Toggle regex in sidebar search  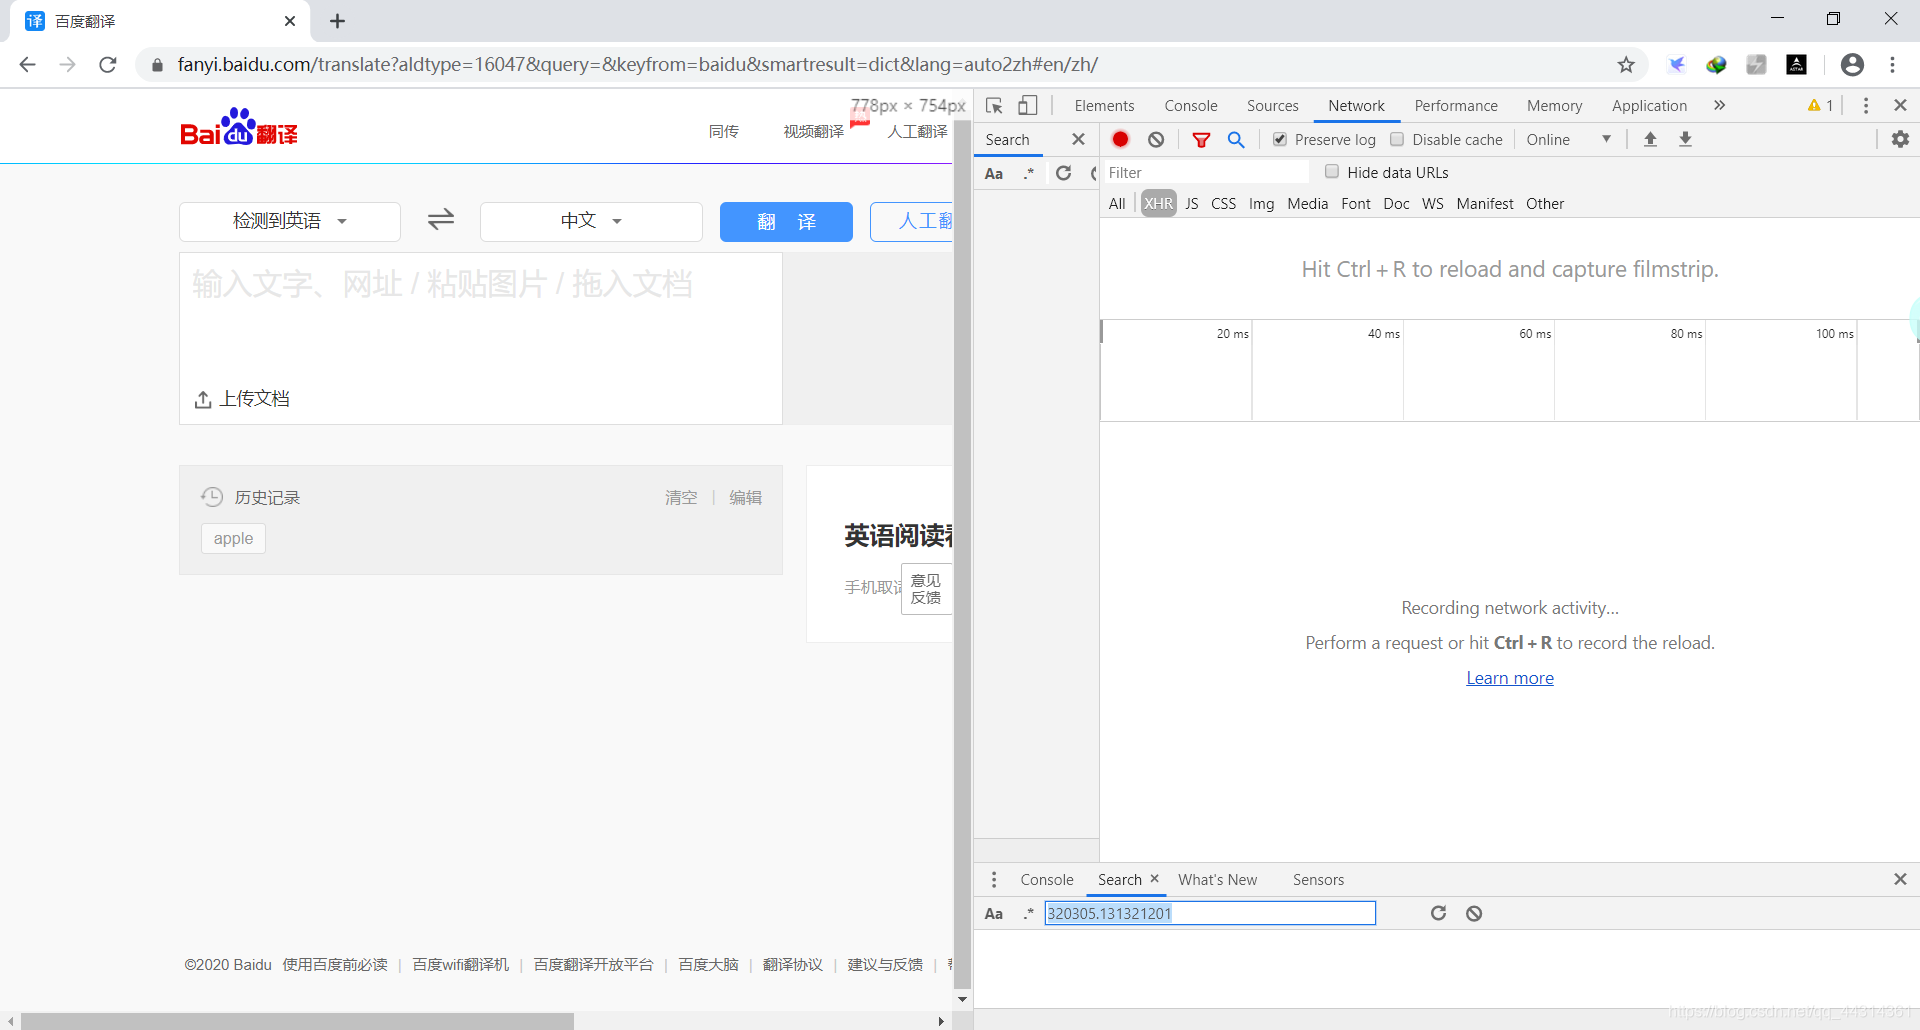click(1028, 173)
